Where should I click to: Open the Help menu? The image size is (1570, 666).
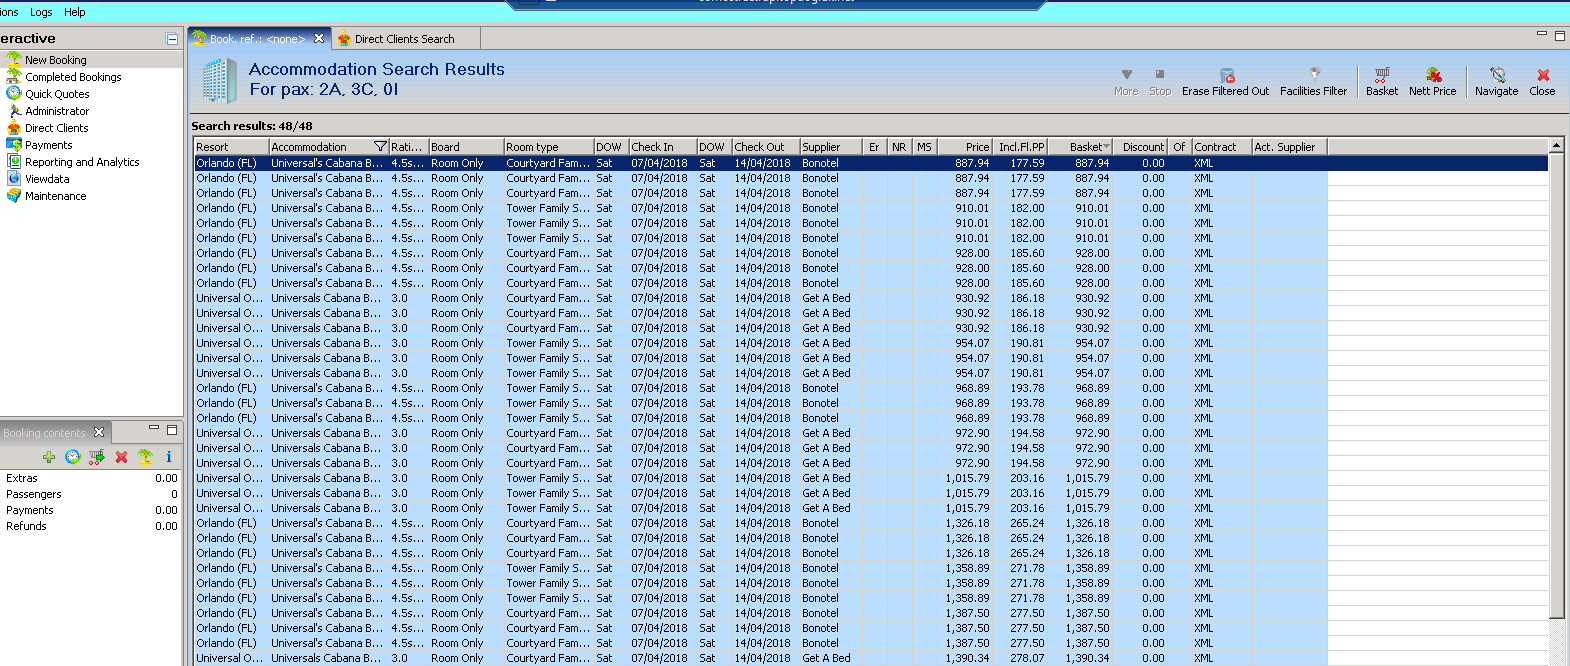click(75, 12)
